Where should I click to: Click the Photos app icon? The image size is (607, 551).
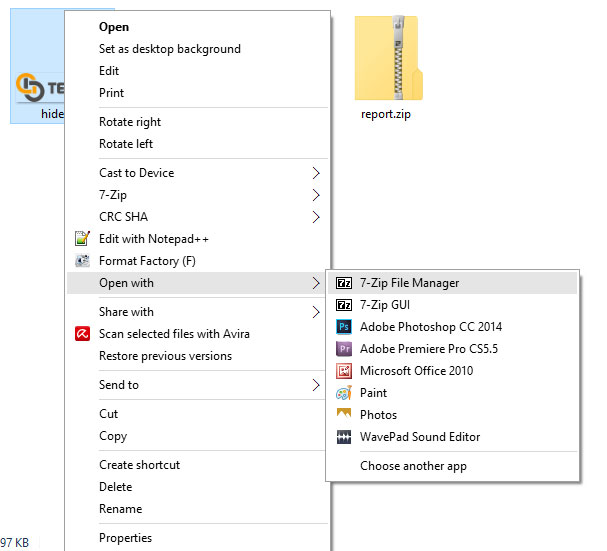tap(344, 414)
